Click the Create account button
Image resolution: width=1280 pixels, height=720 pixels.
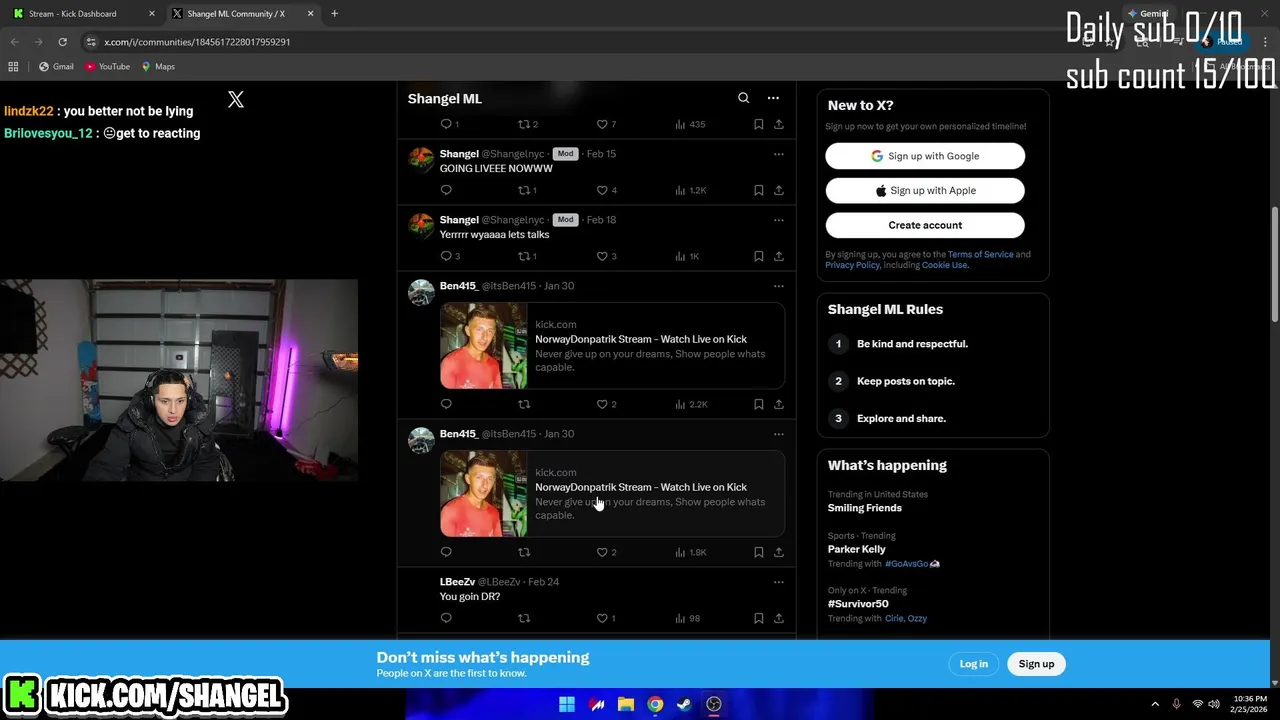[925, 225]
